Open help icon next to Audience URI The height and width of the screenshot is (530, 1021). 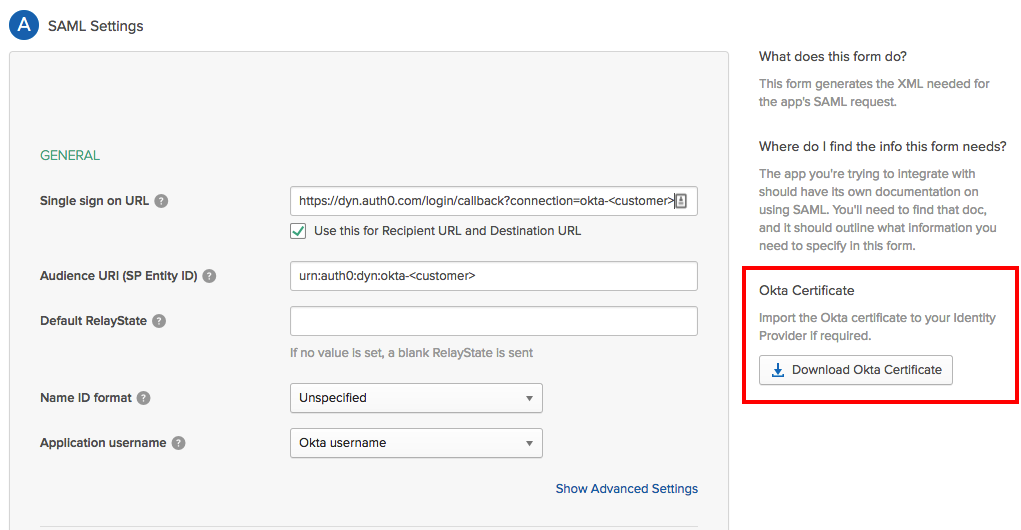point(209,276)
